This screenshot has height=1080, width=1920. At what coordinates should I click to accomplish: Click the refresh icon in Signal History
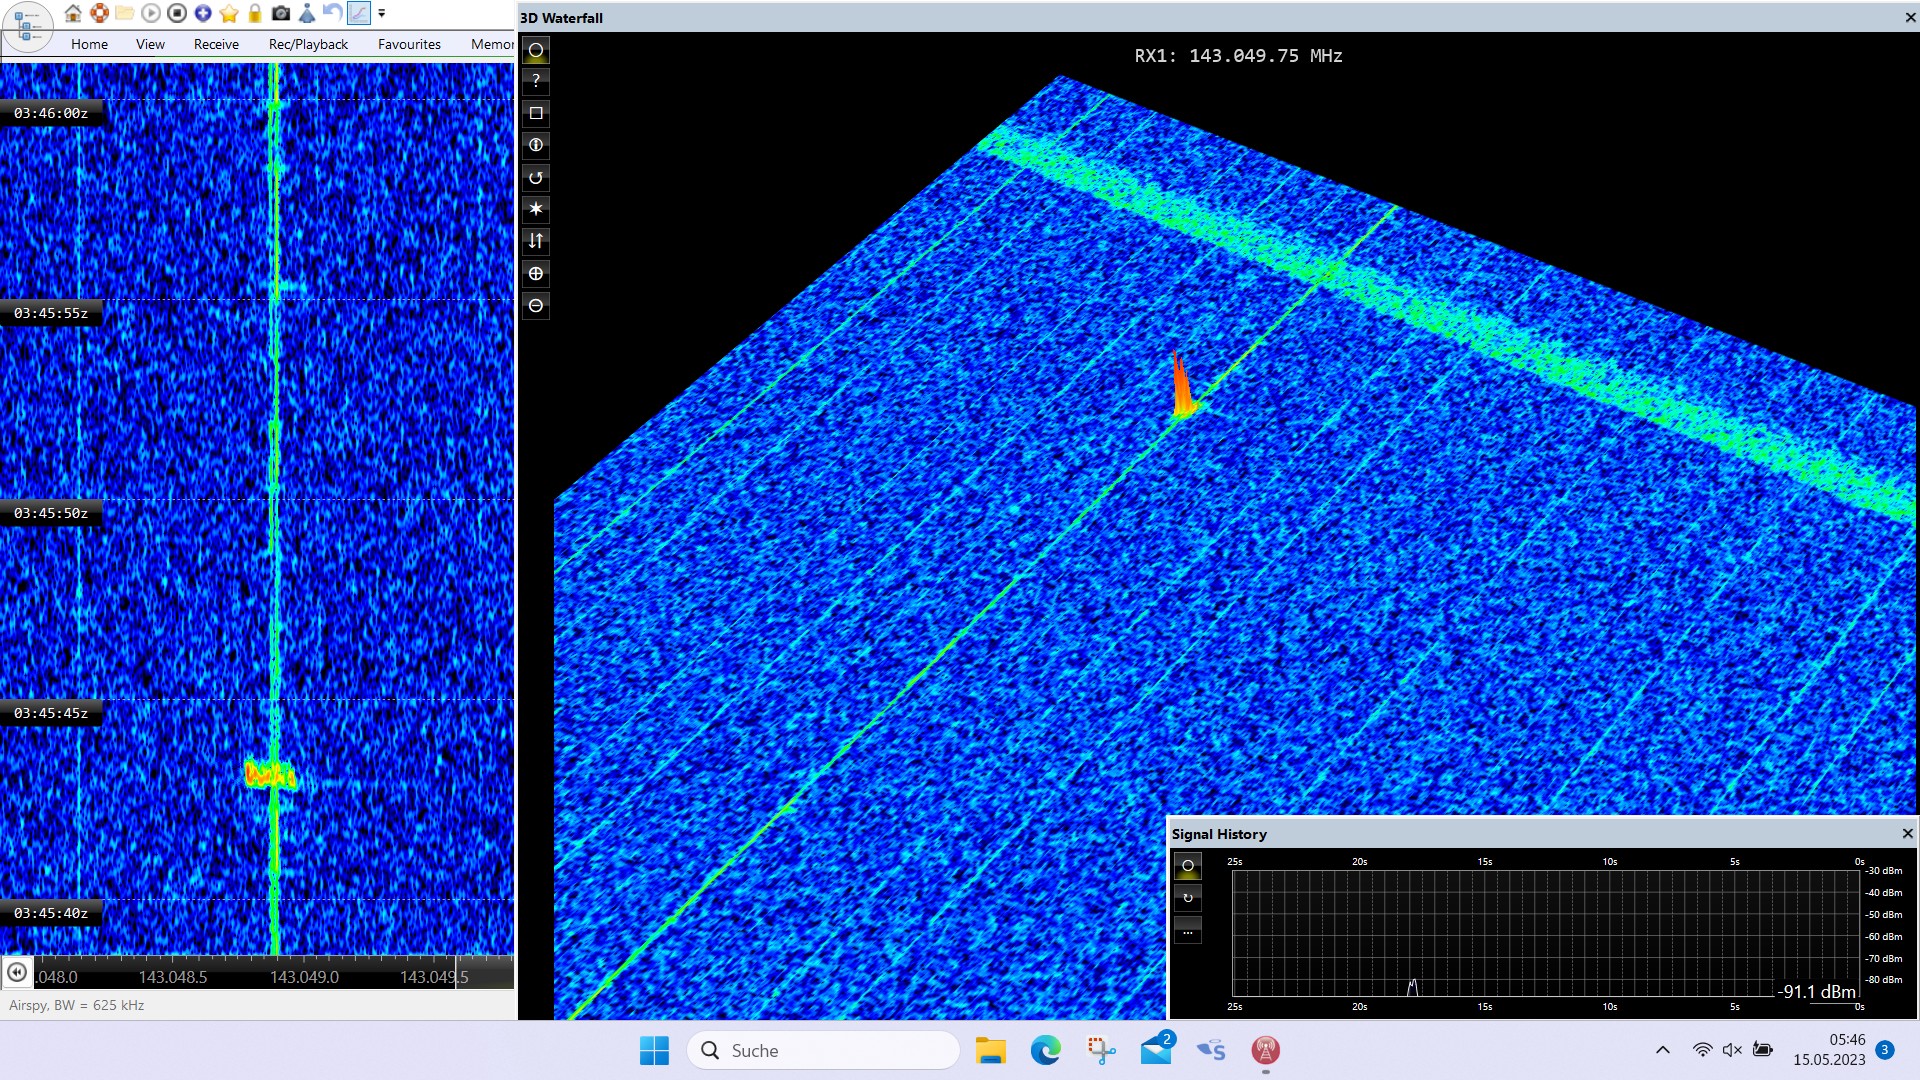coord(1188,898)
